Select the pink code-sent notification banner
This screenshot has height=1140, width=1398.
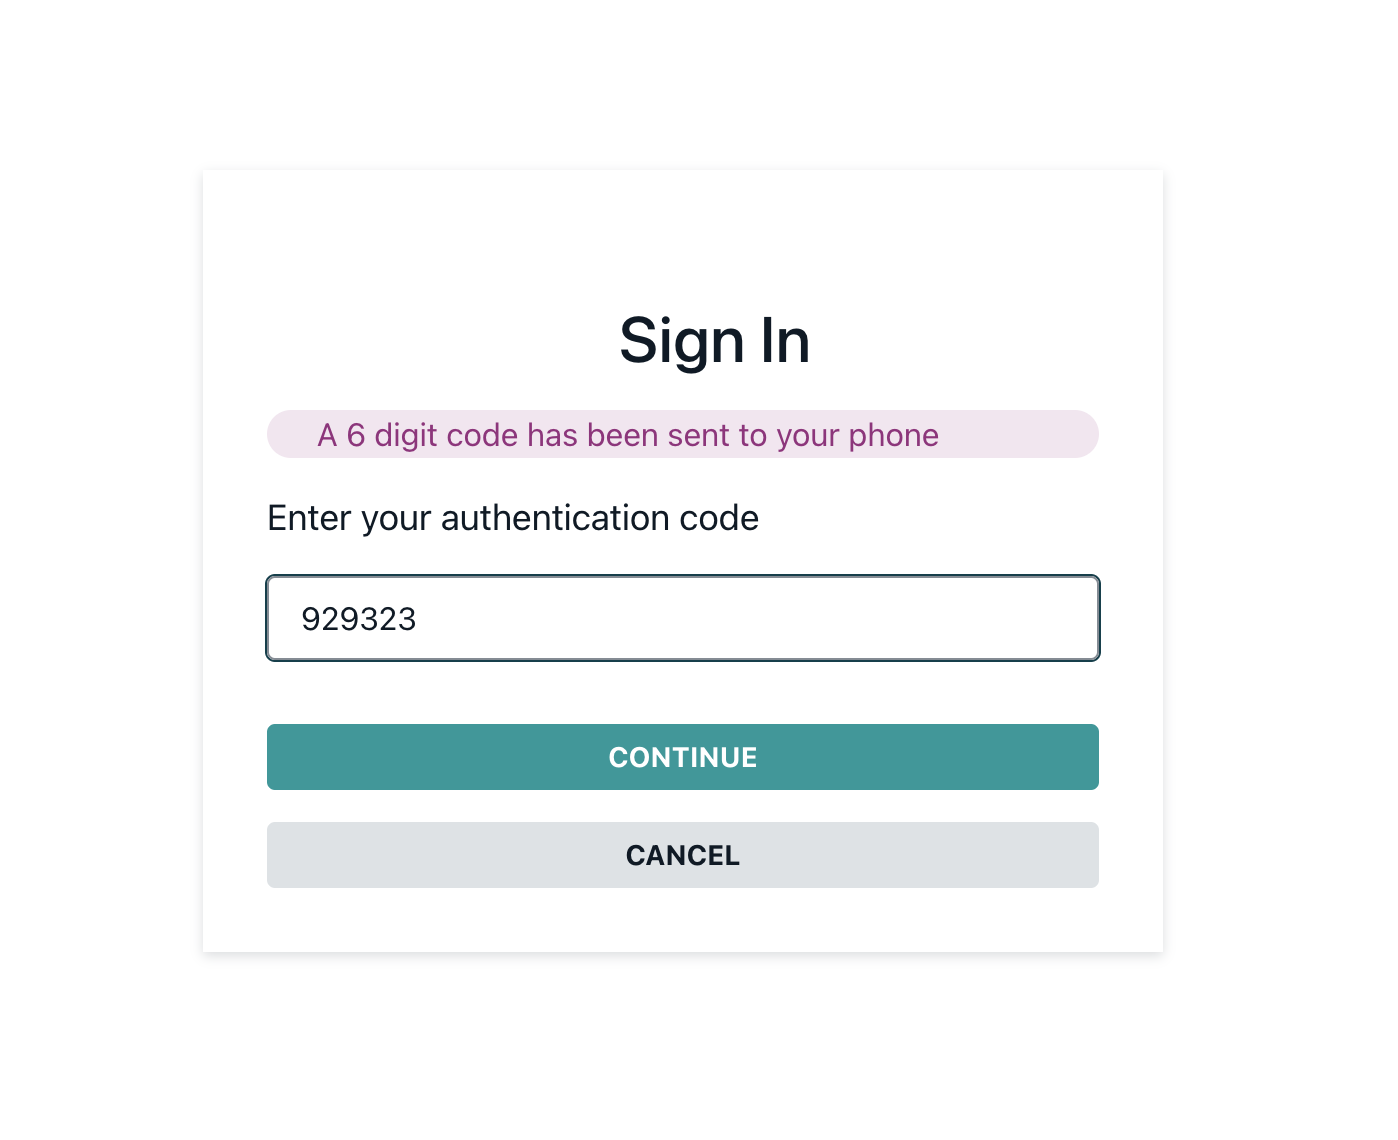682,434
